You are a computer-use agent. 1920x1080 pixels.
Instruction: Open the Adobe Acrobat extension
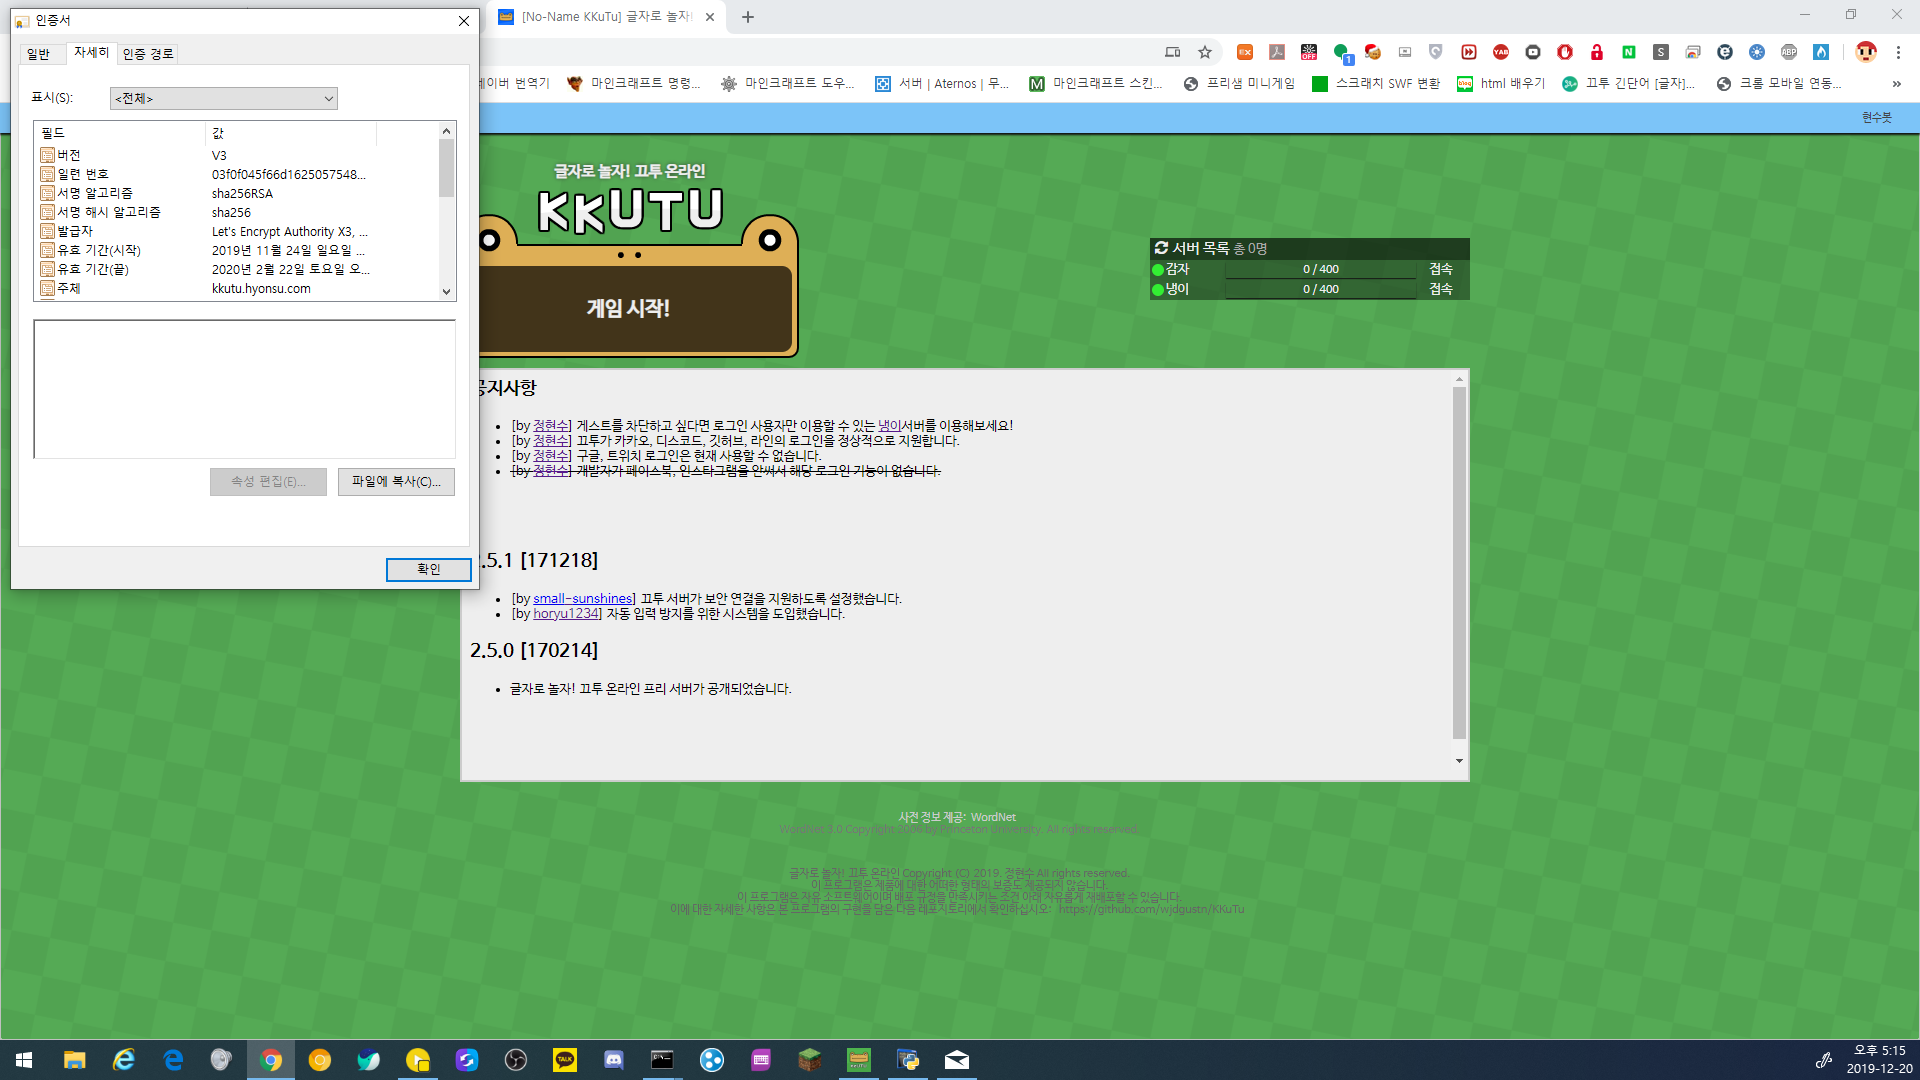point(1277,52)
